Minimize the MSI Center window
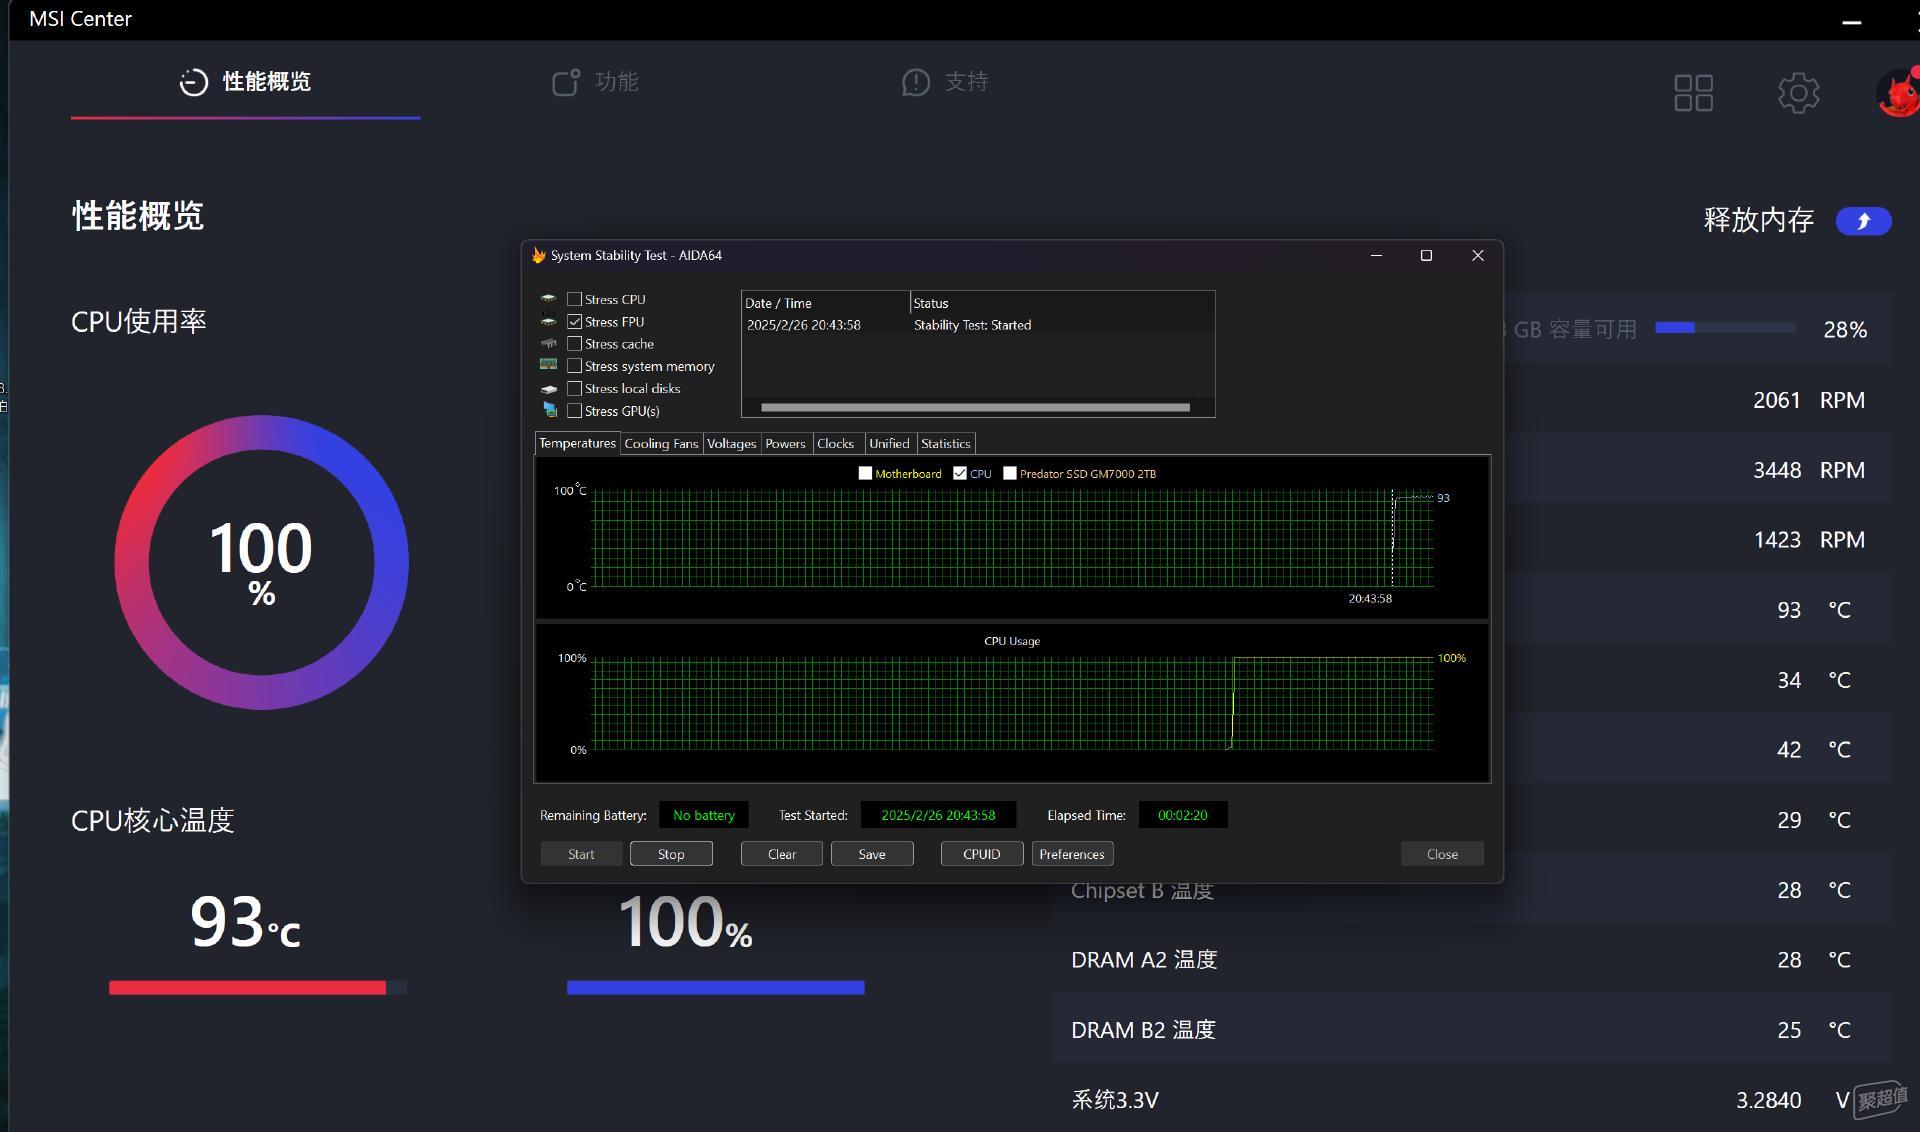1920x1132 pixels. point(1852,20)
